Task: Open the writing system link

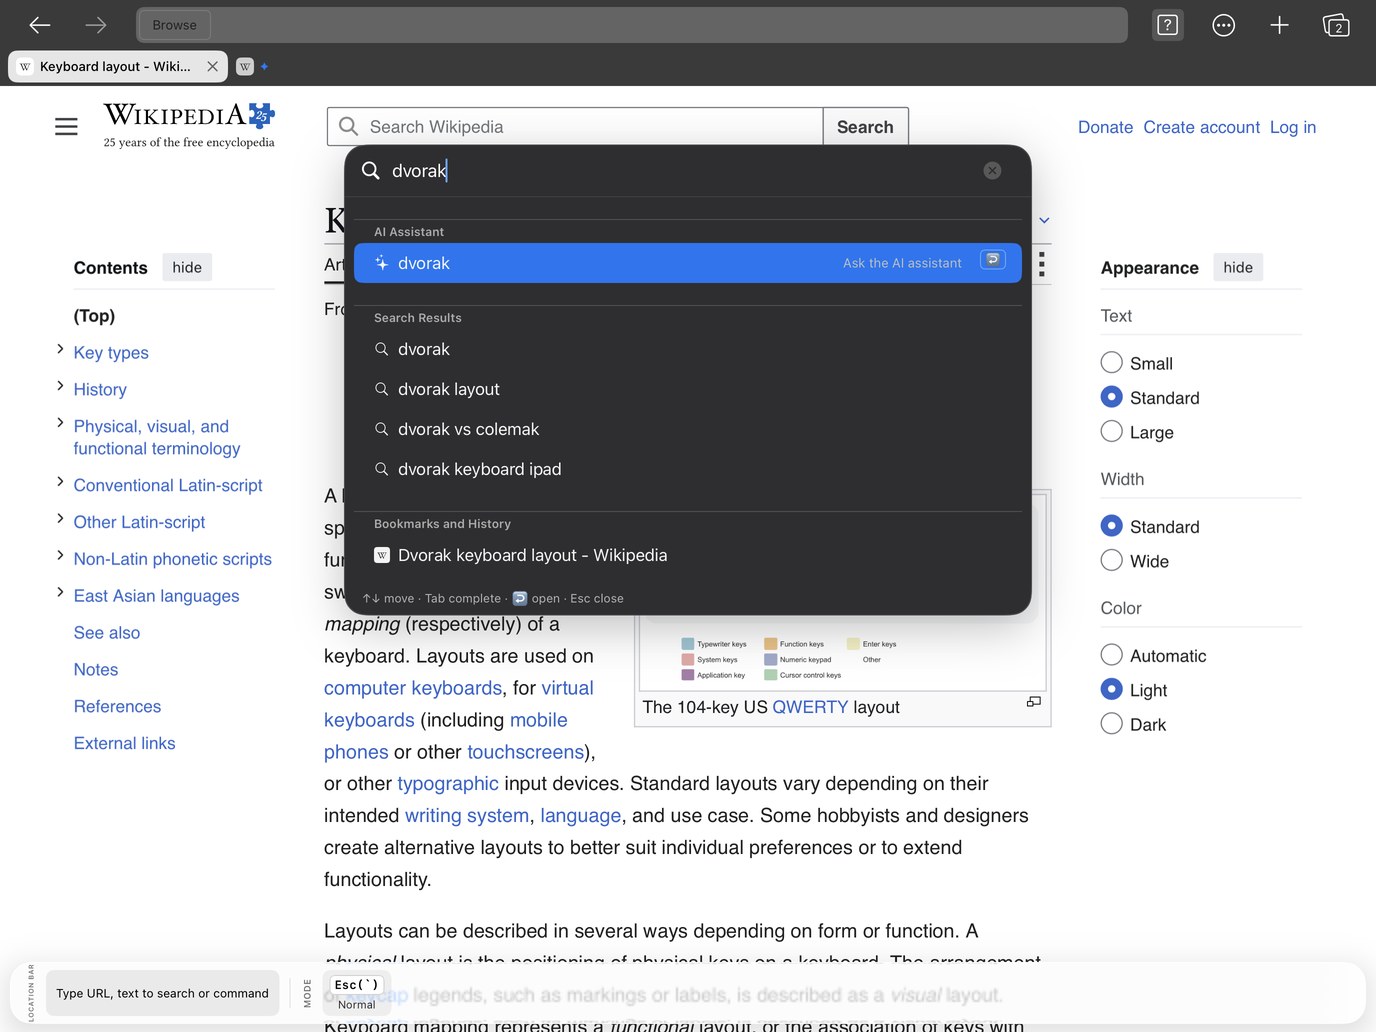Action: point(467,815)
